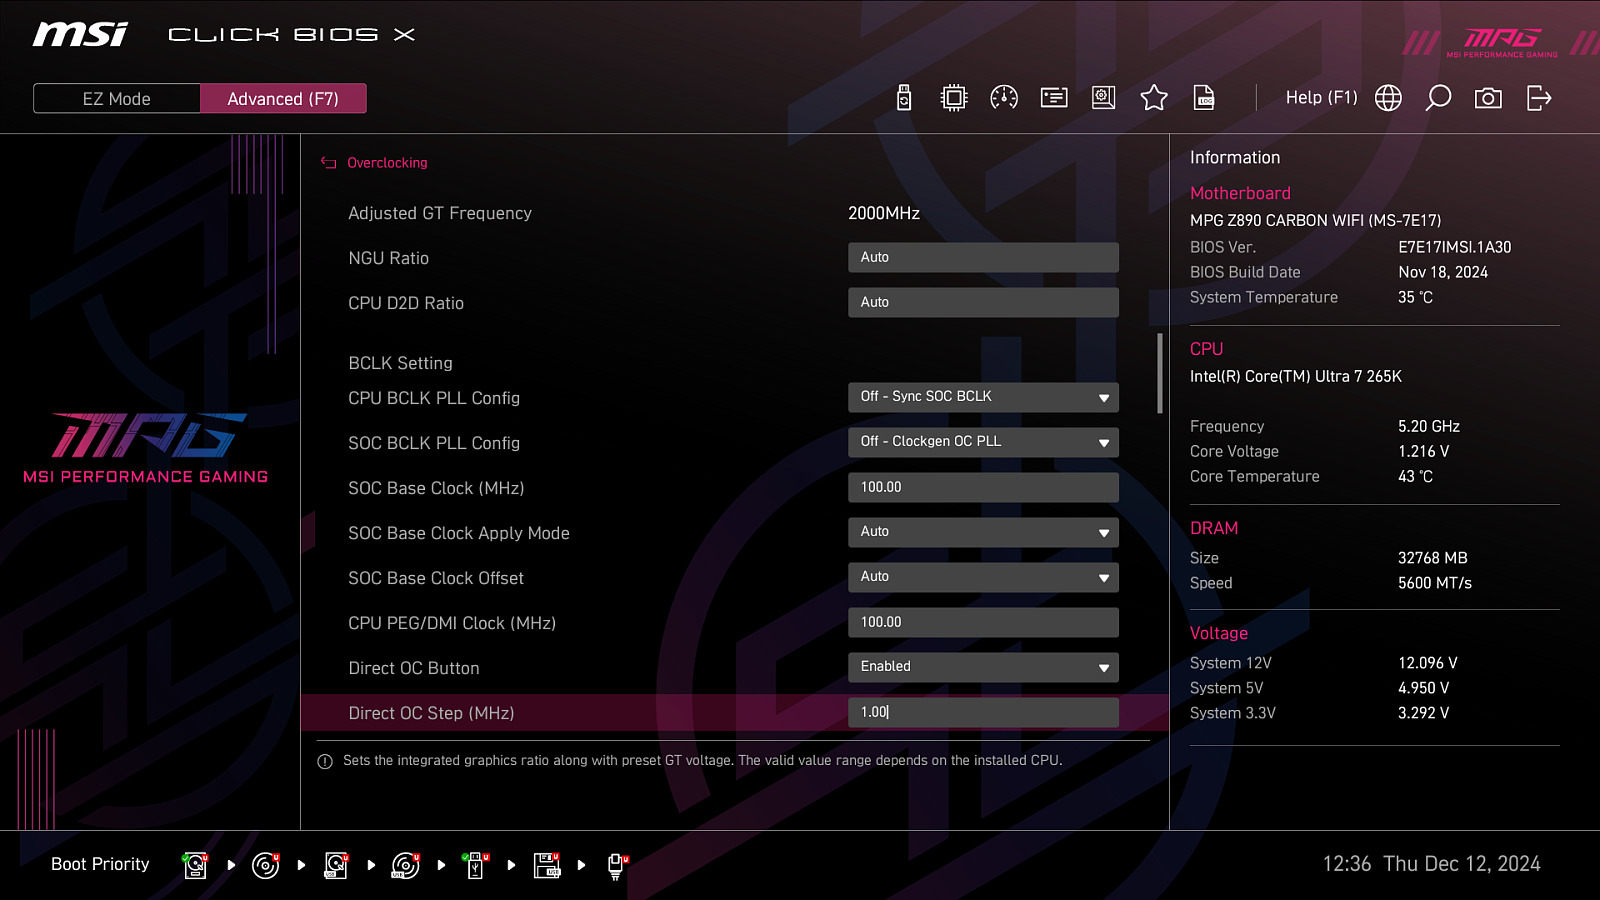Edit SOC Base Clock (MHz) value field
Viewport: 1600px width, 900px height.
983,487
